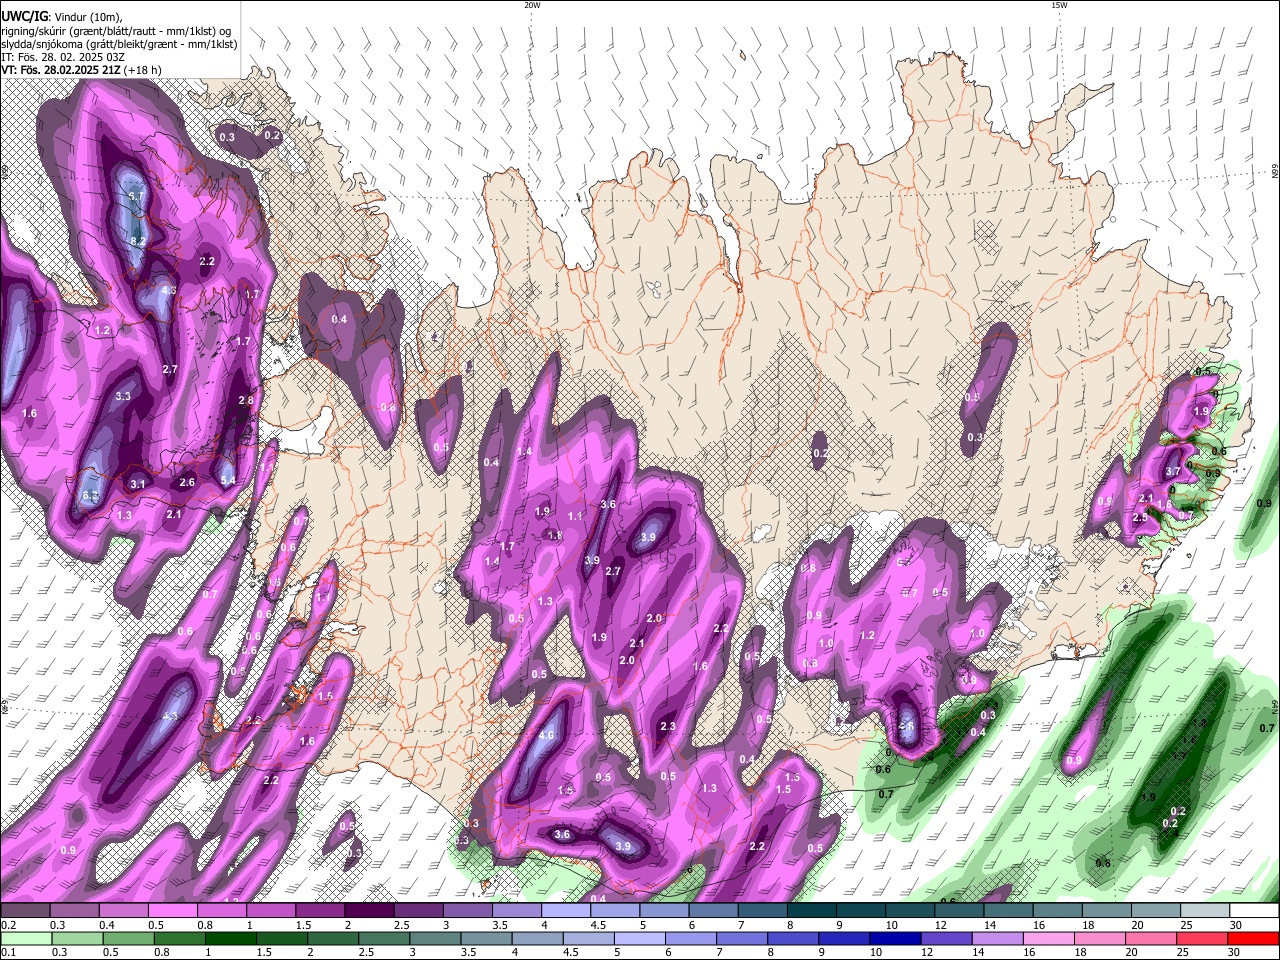Screen dimensions: 1280x960
Task: Click the 'IT: Fös. 28. 02. 2025 03Z' line
Action: click(x=63, y=57)
